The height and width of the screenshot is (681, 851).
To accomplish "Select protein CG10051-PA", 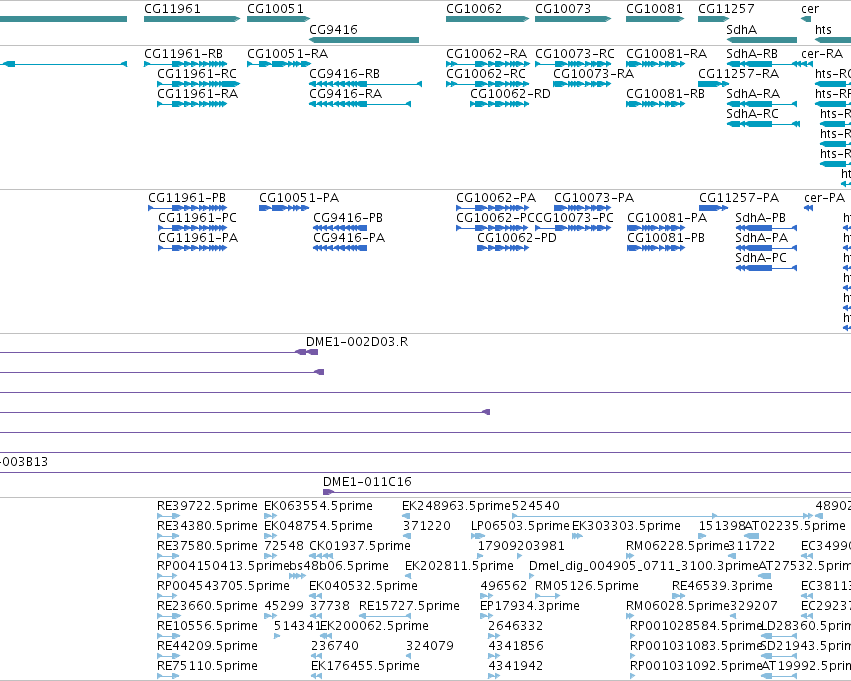I will pos(284,208).
